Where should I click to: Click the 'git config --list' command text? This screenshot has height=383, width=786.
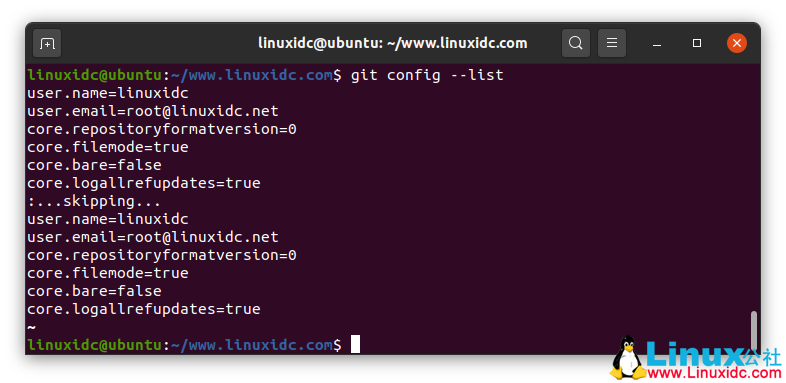coord(427,76)
